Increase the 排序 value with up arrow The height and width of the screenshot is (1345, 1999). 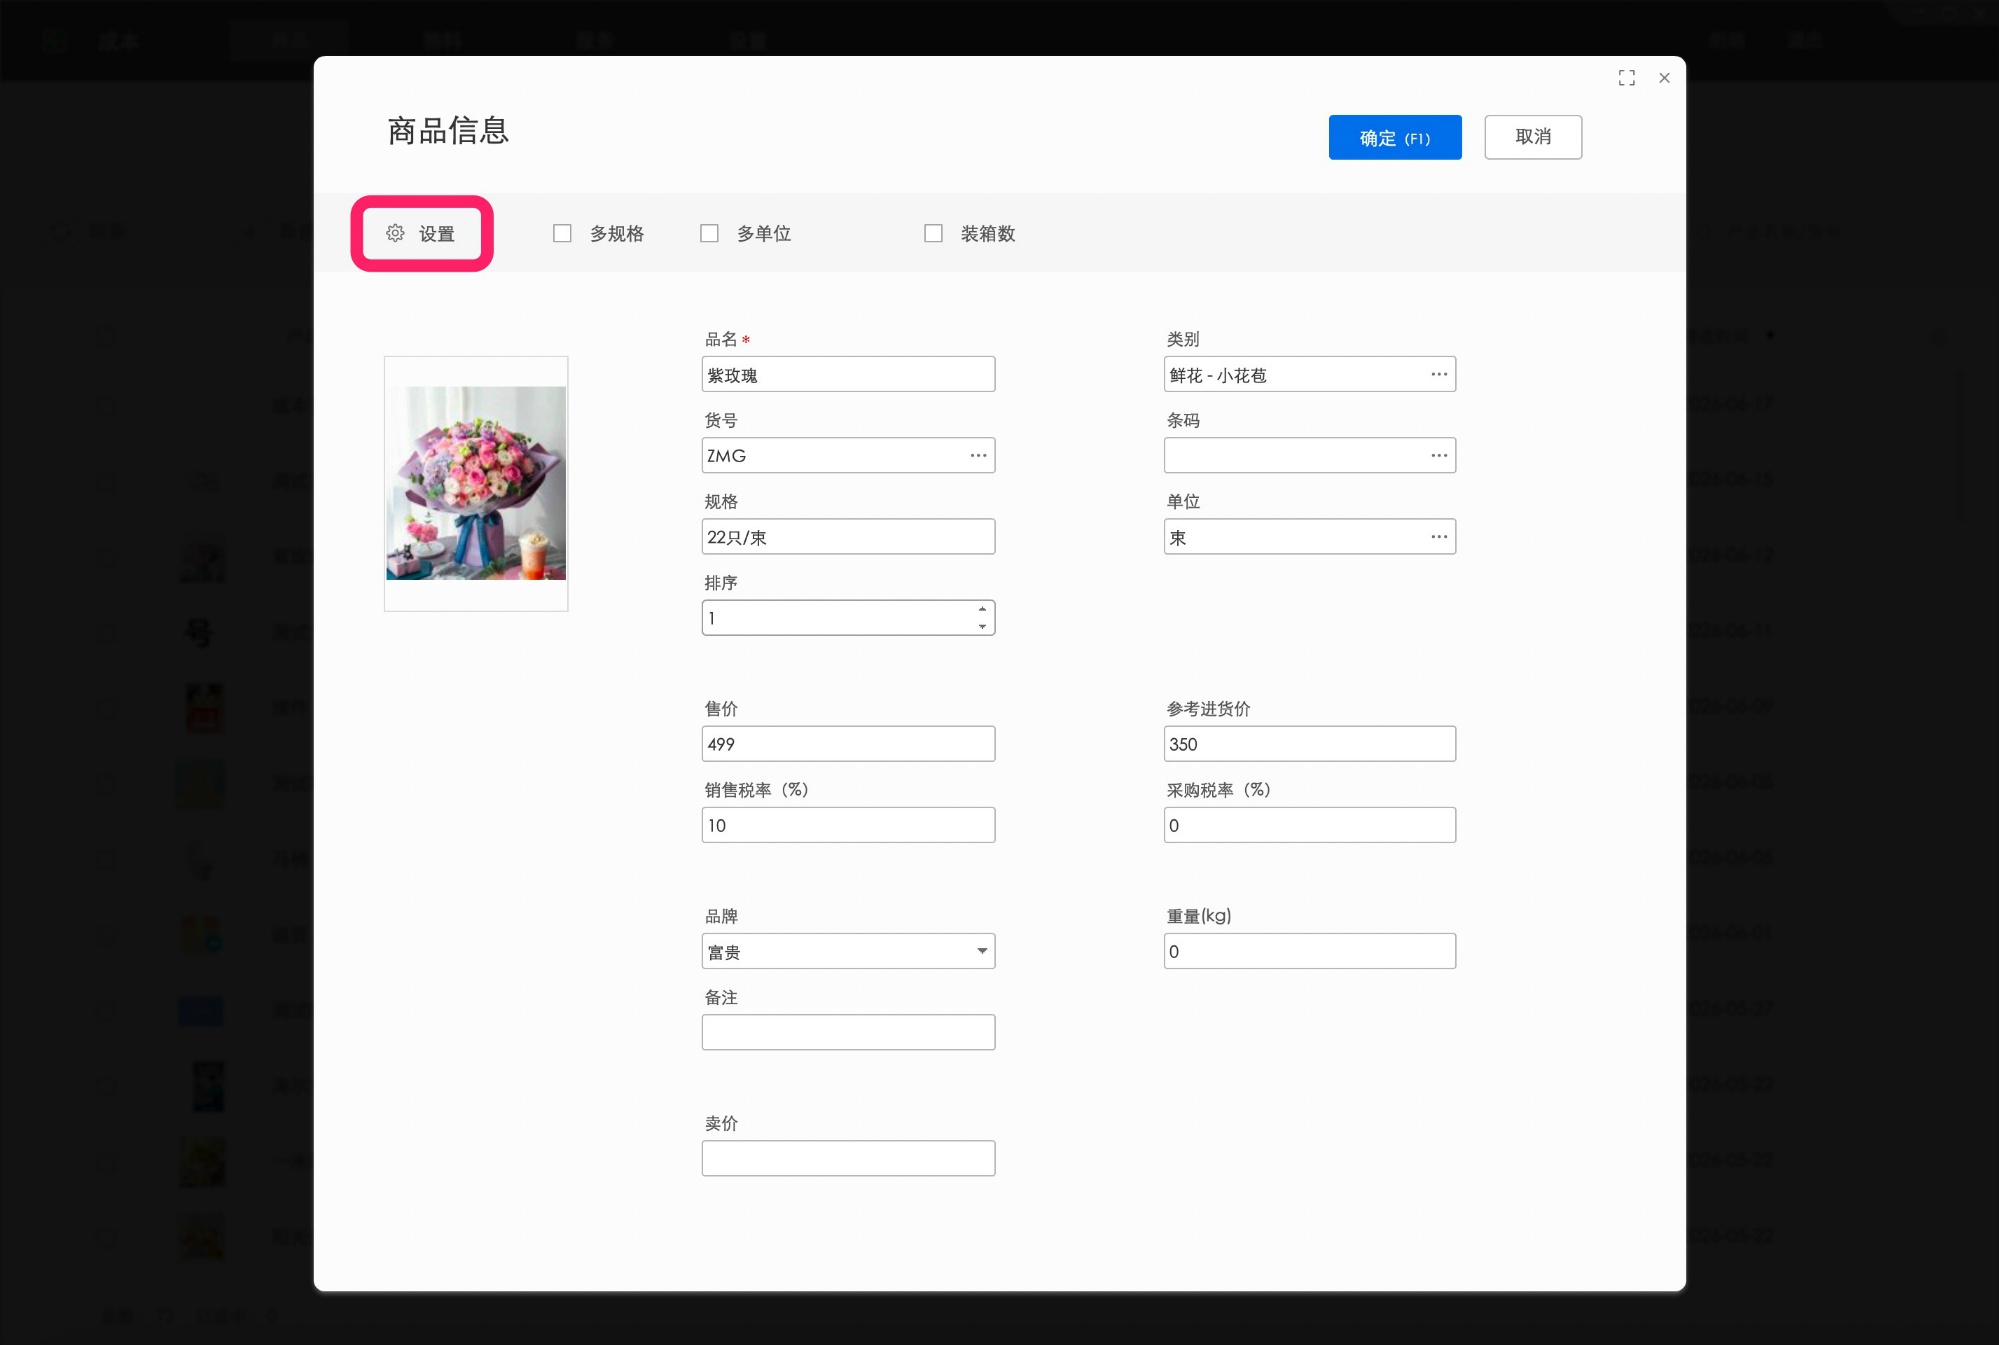982,609
